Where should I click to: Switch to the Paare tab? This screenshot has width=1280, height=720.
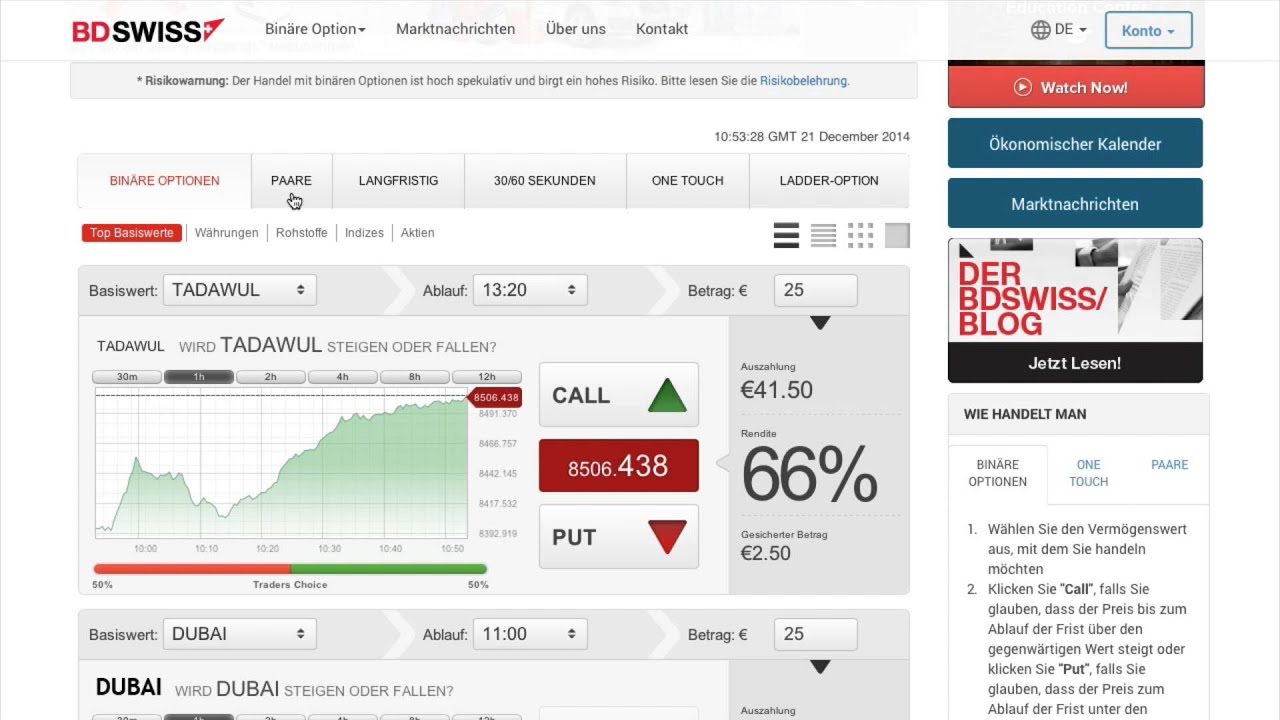coord(291,181)
